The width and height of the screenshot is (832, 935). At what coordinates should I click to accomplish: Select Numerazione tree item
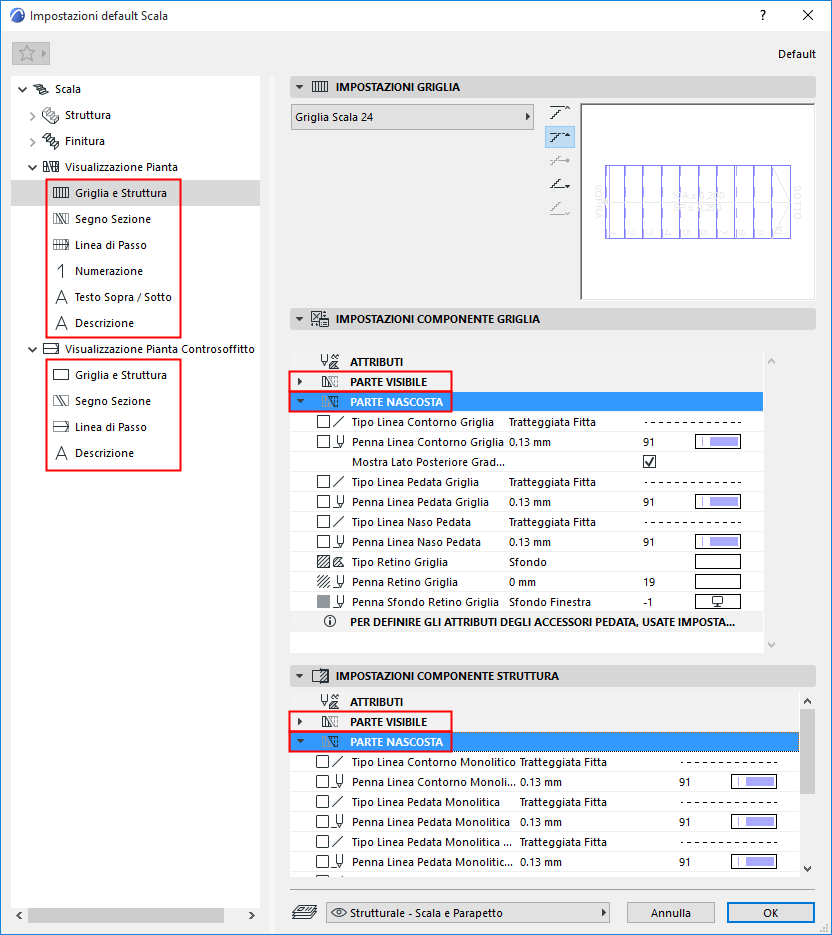[x=109, y=271]
